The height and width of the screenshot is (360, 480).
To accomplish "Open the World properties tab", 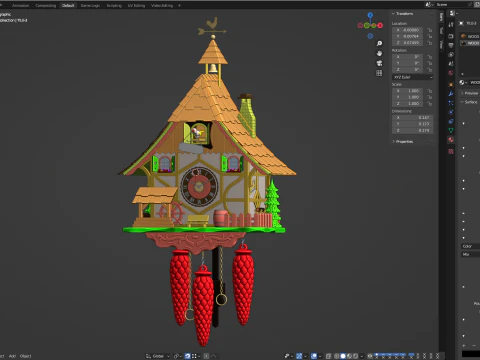I will click(451, 73).
